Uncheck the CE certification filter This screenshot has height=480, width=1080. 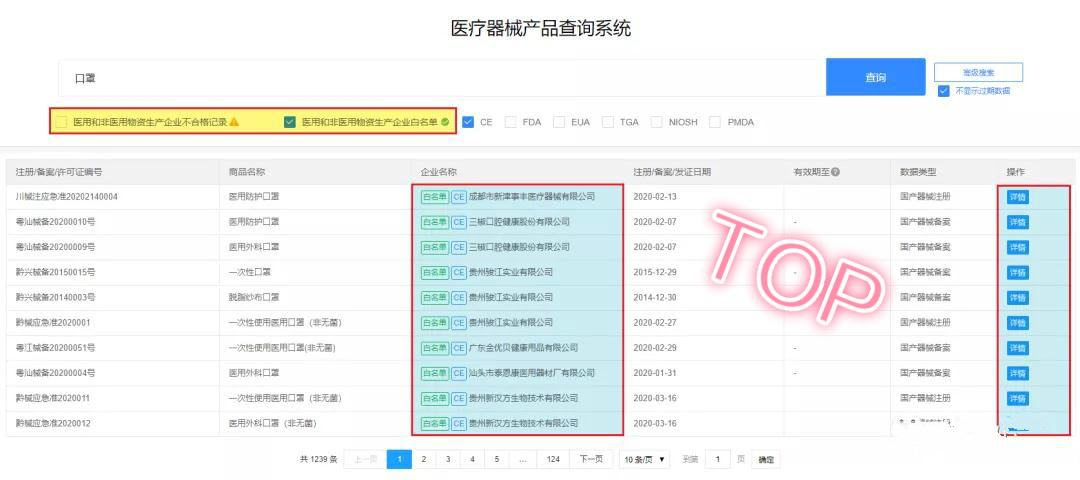468,122
